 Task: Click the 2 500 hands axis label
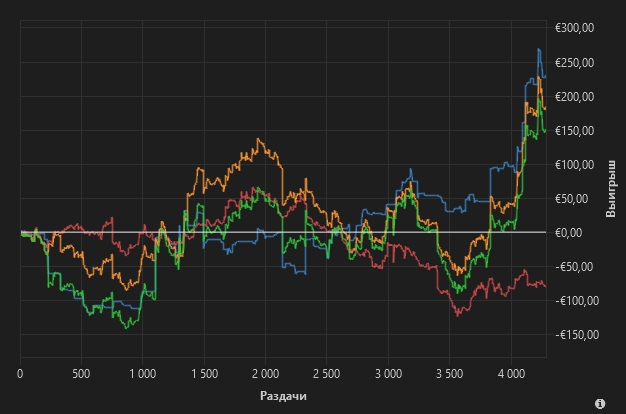(327, 374)
